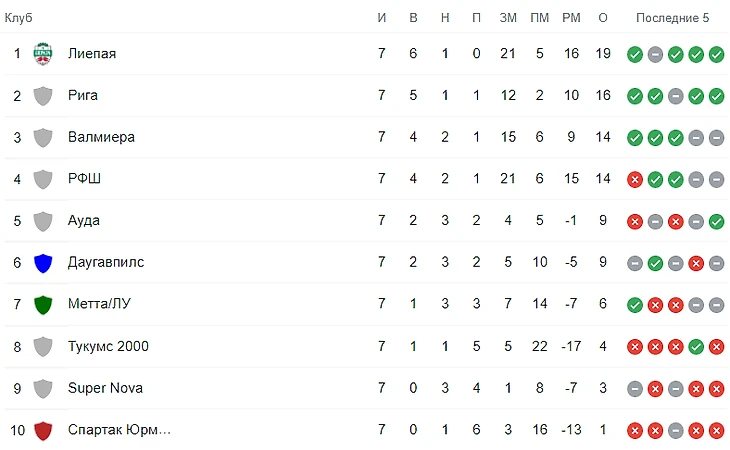Click Super Nova's first draw icon
Screen dimensions: 730x450
tap(634, 388)
